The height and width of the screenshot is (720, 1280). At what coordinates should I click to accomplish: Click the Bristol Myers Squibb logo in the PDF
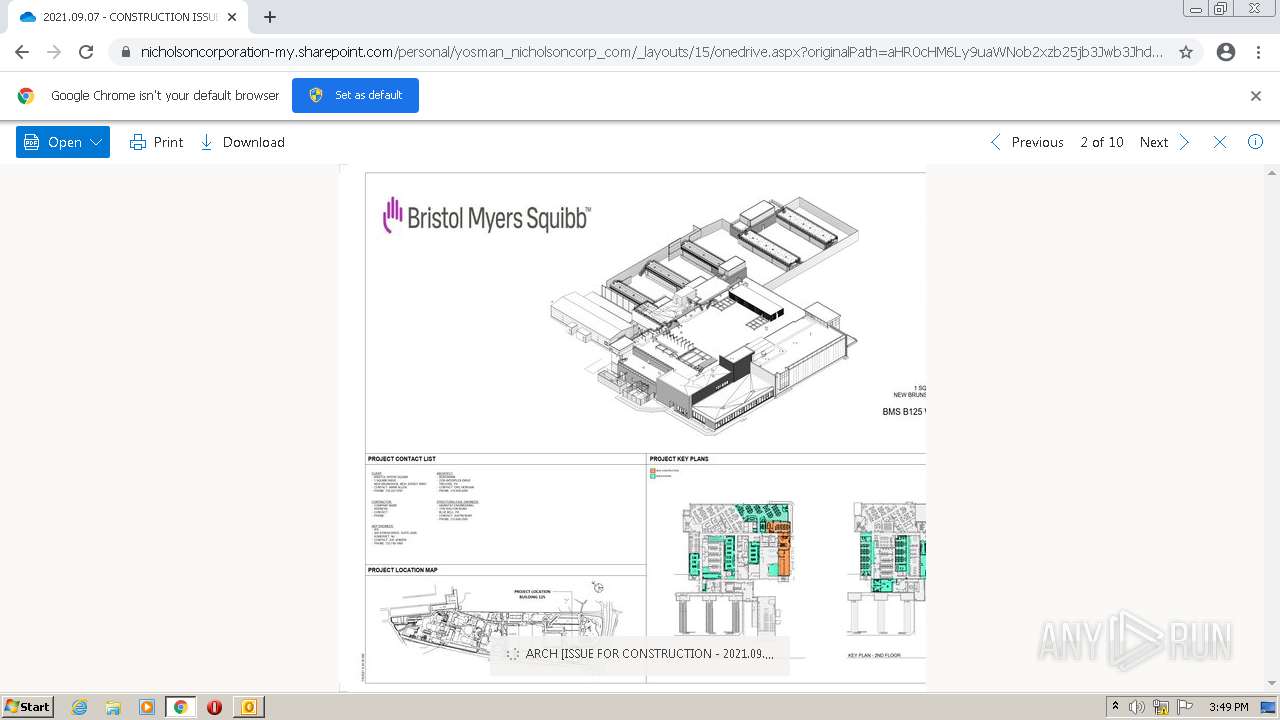[486, 216]
